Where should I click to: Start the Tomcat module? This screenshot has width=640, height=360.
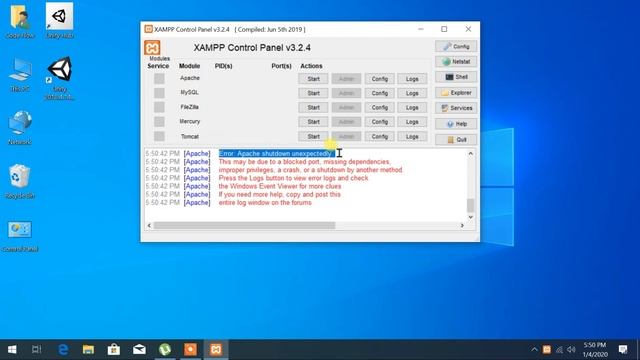(x=313, y=136)
